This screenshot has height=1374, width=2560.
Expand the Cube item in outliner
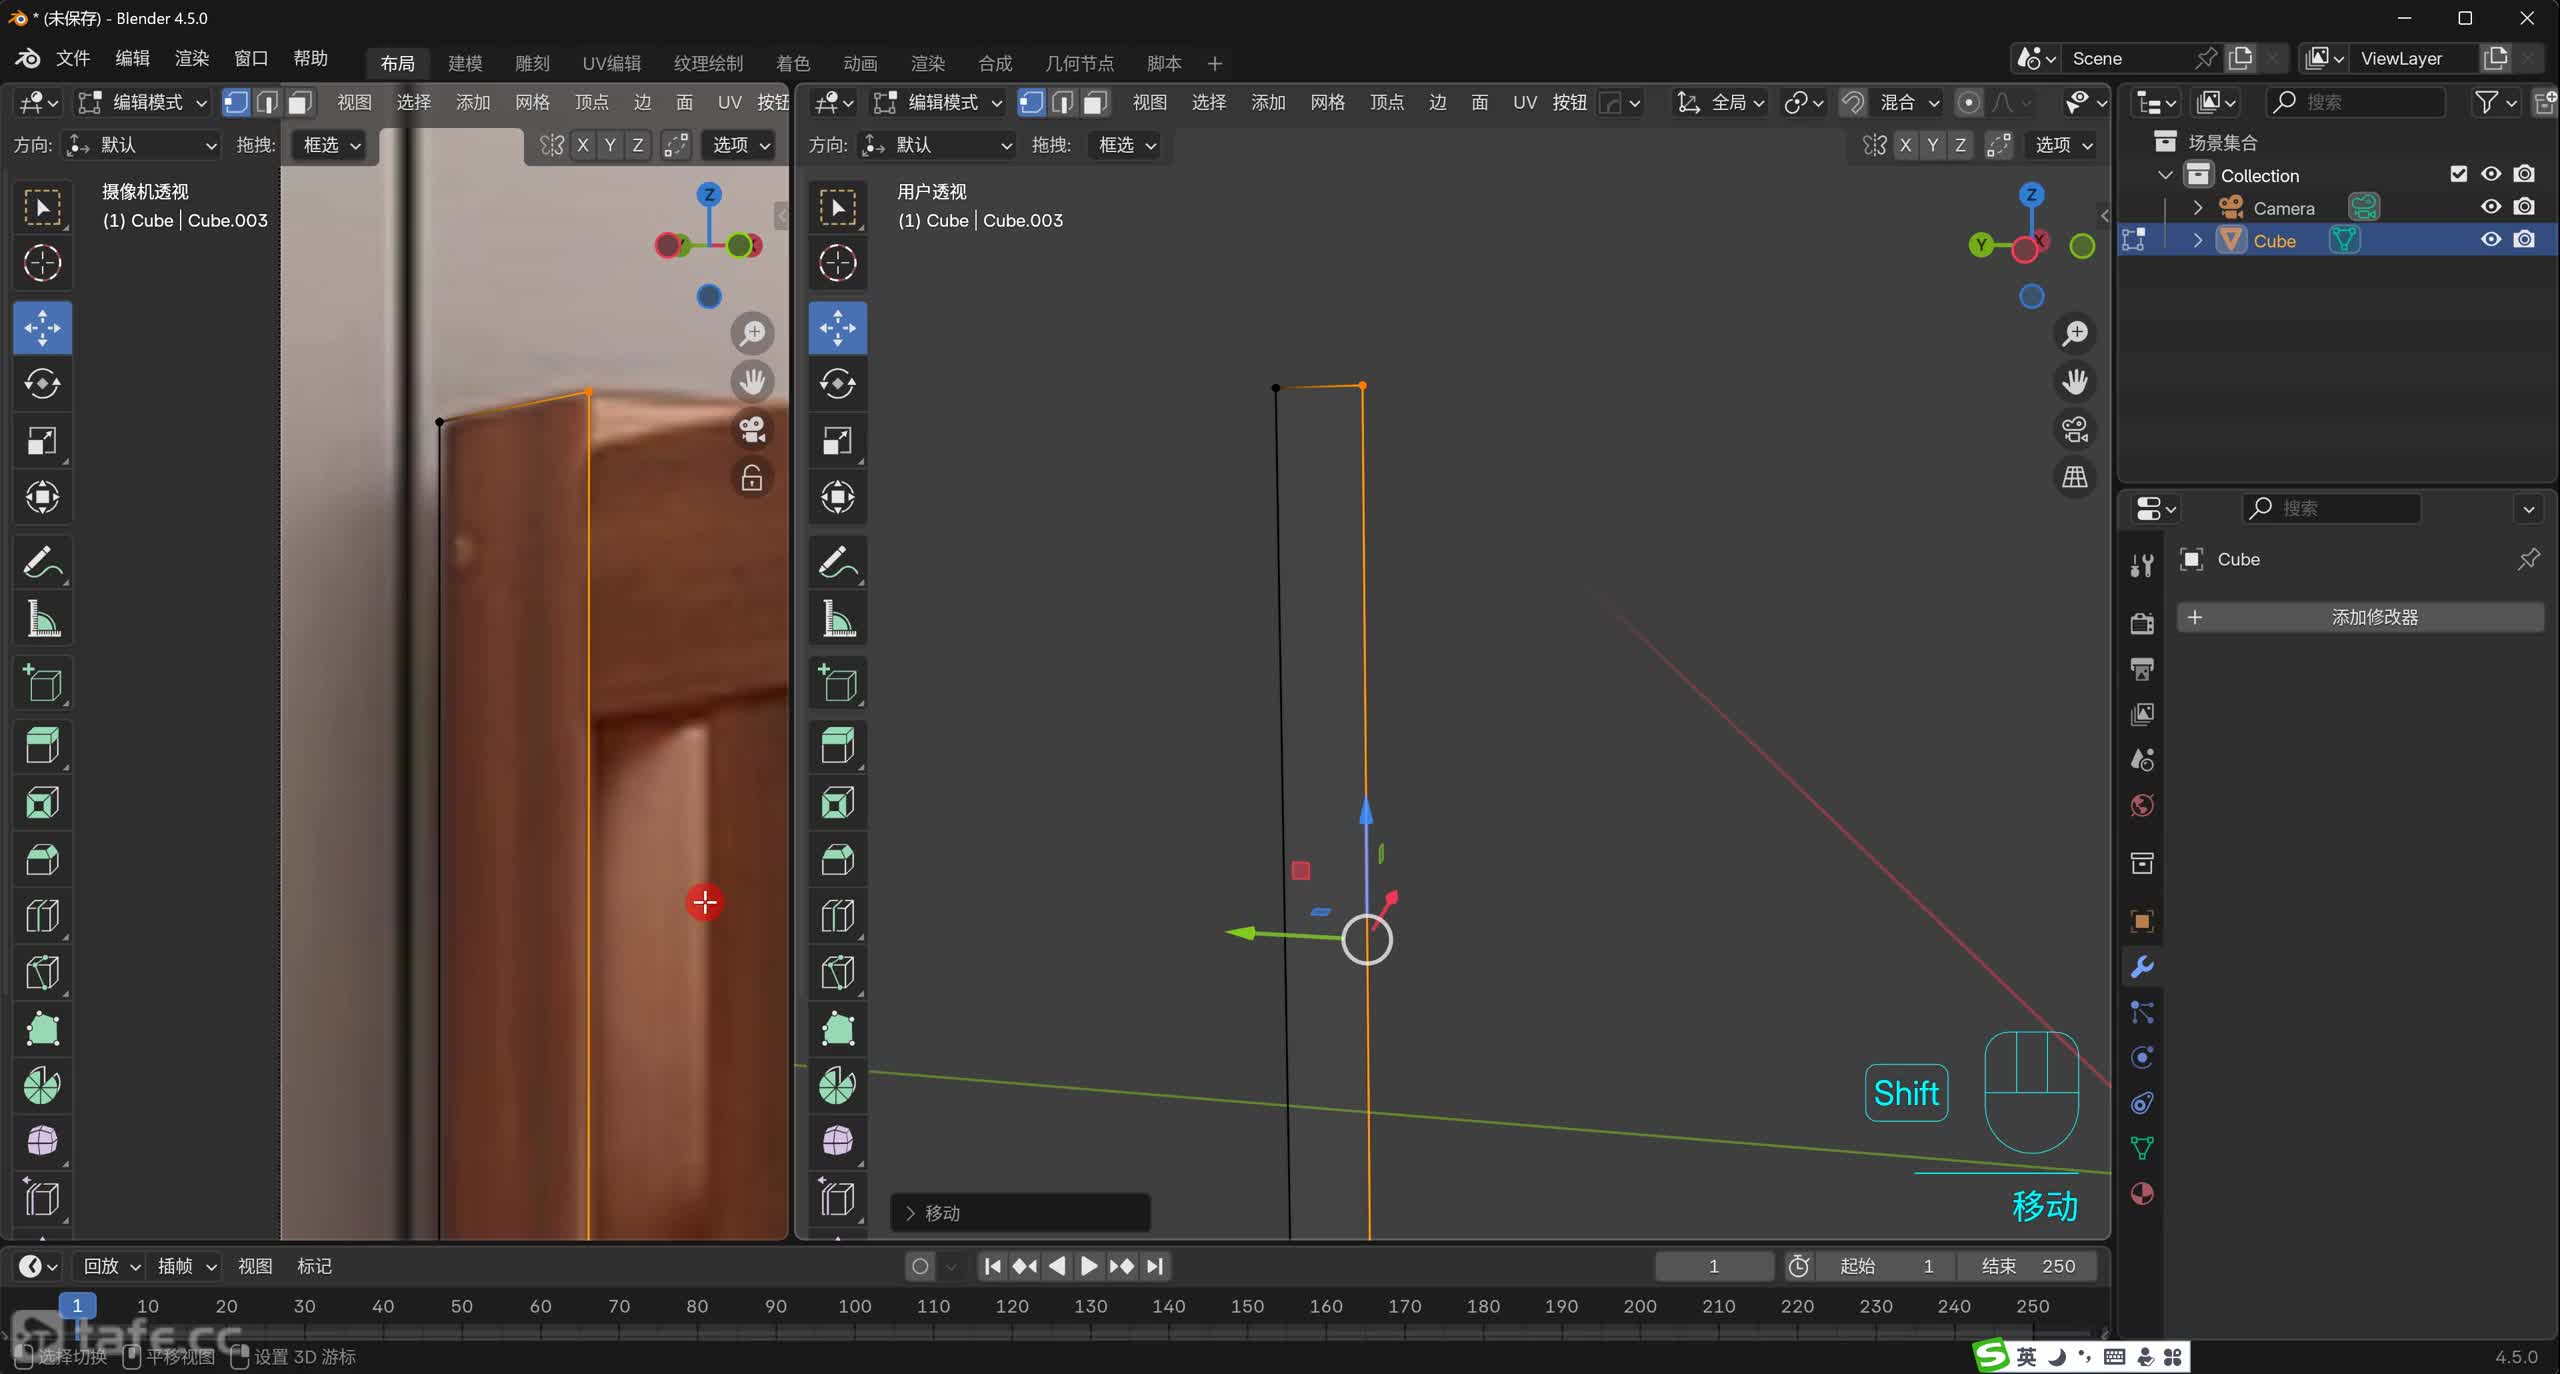coord(2198,241)
